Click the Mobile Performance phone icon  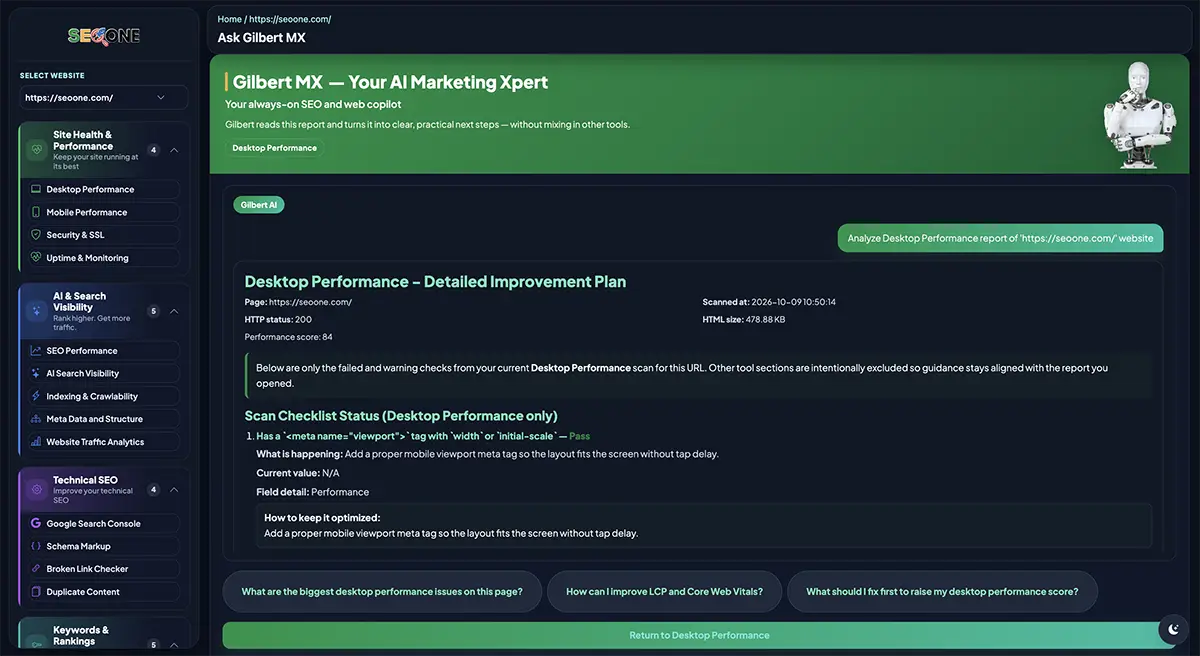[36, 212]
